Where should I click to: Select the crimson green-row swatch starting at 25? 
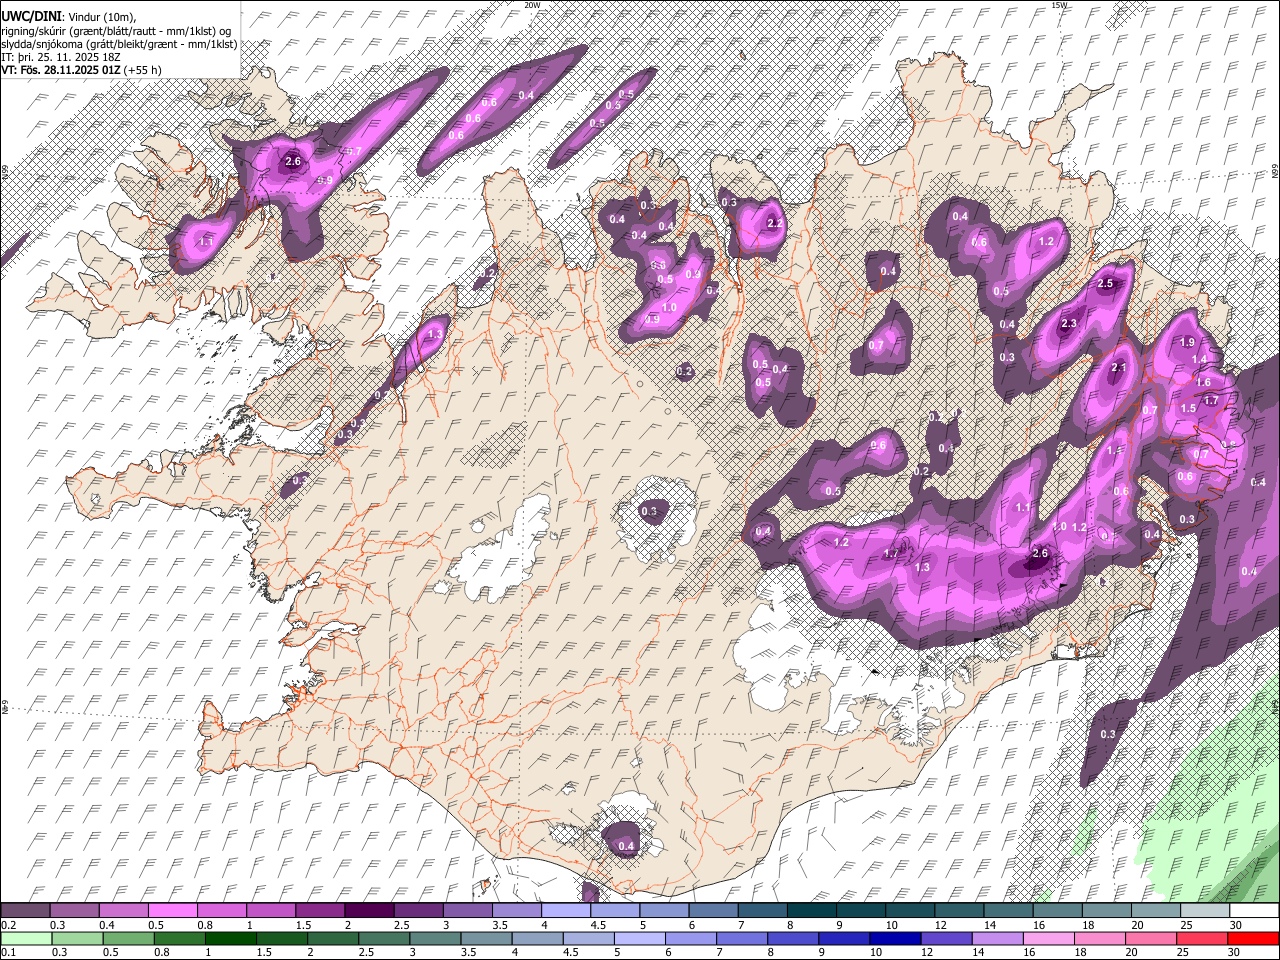(1202, 938)
